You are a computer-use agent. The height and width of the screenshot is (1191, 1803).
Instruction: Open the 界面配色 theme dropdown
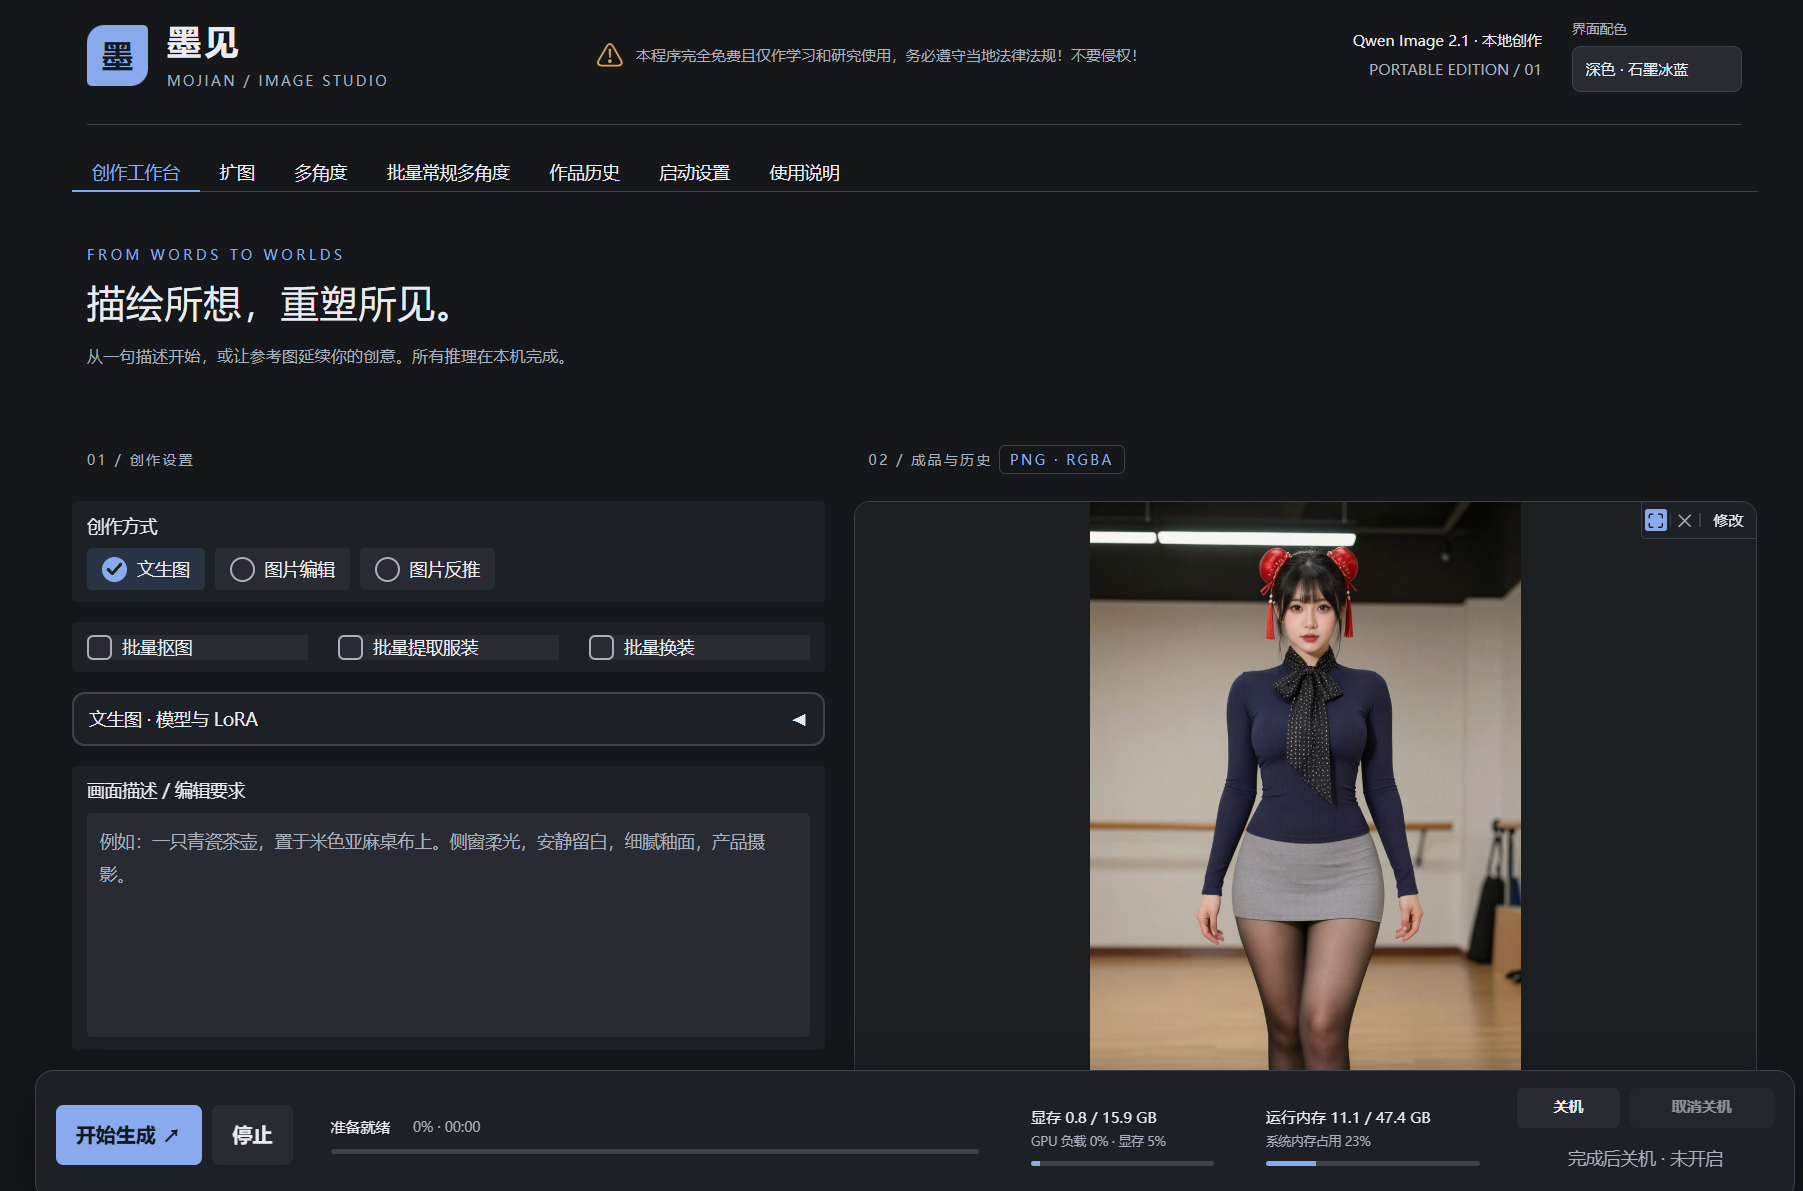(x=1656, y=69)
